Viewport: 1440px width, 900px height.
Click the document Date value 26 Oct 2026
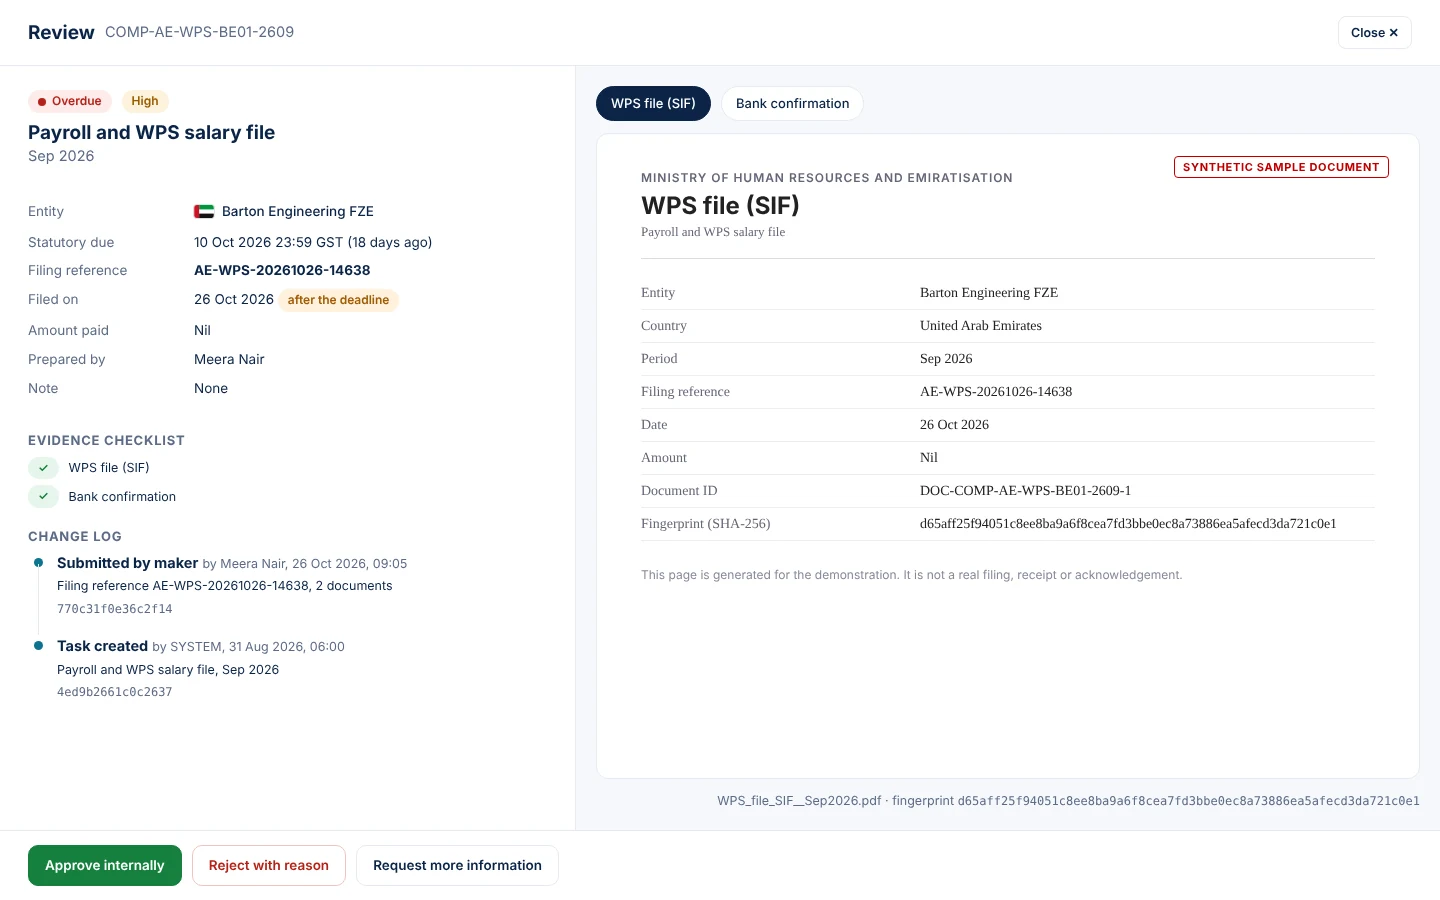click(954, 424)
